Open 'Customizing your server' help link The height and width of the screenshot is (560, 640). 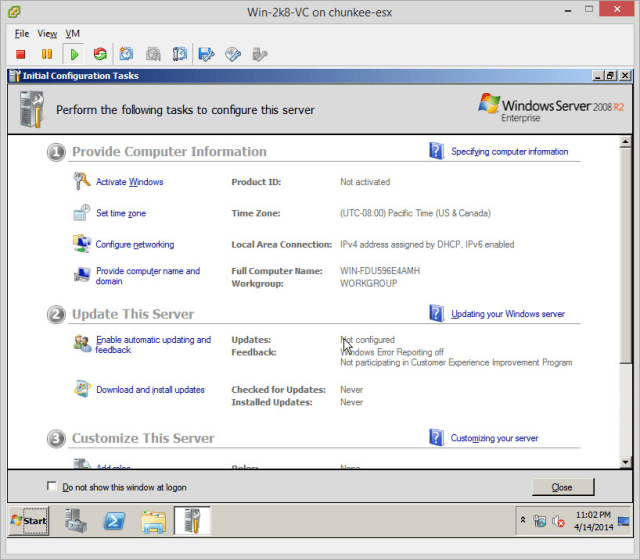pyautogui.click(x=494, y=438)
